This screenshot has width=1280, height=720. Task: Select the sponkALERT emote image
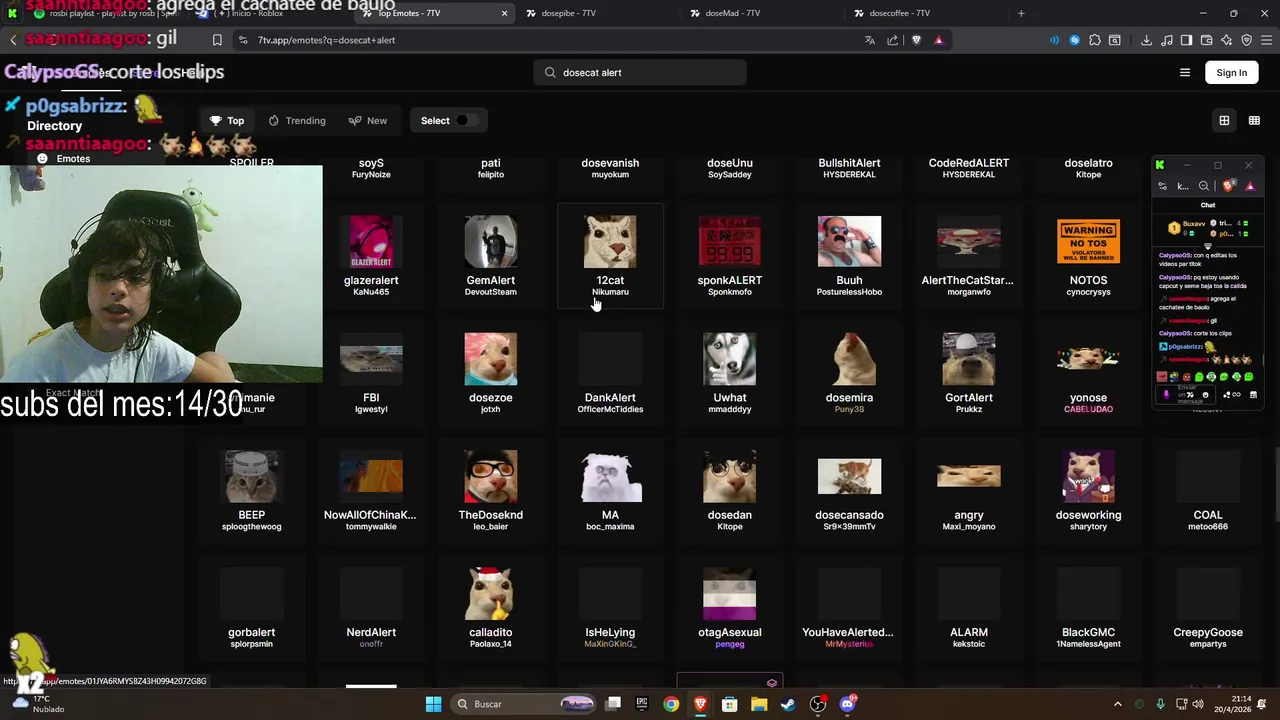(730, 241)
